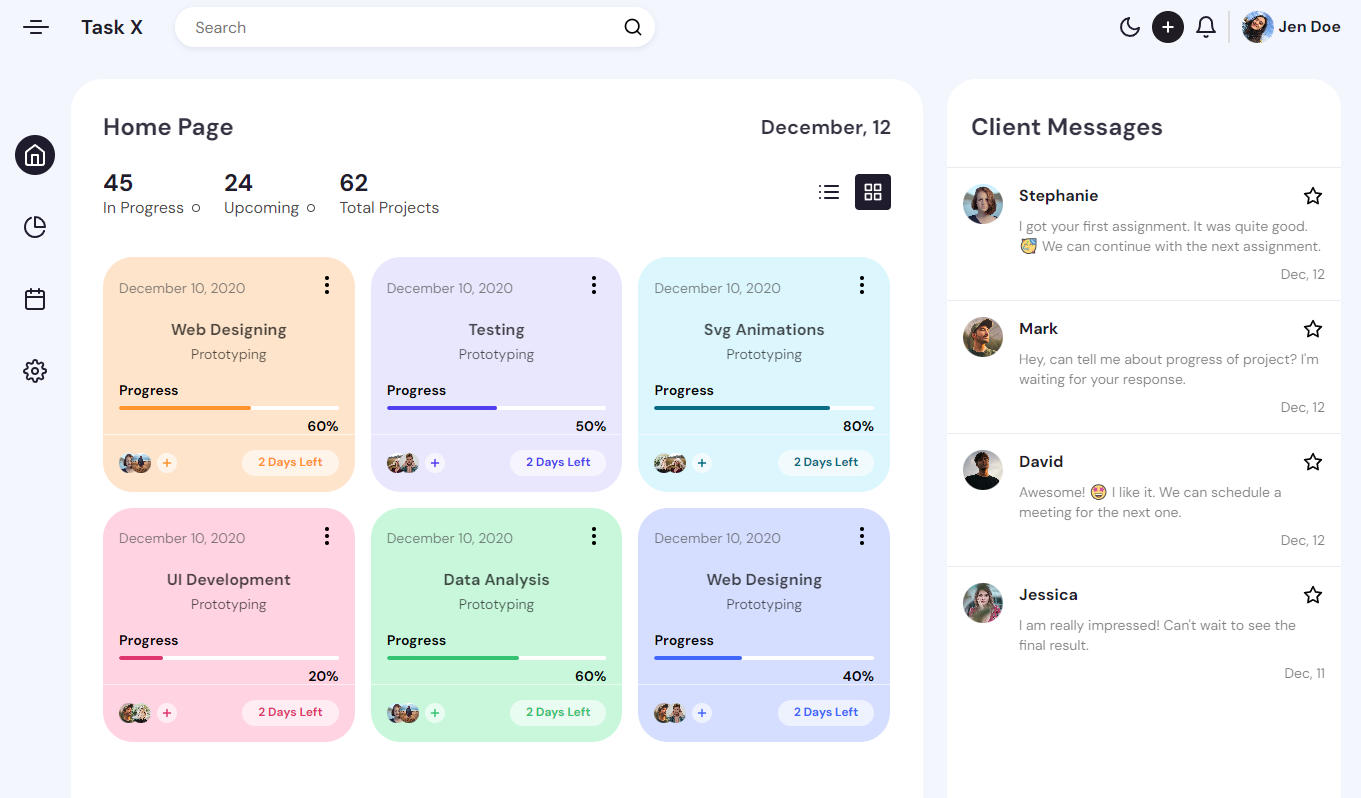The image size is (1361, 798).
Task: Click participant avatars on the Testing card
Action: [x=402, y=463]
